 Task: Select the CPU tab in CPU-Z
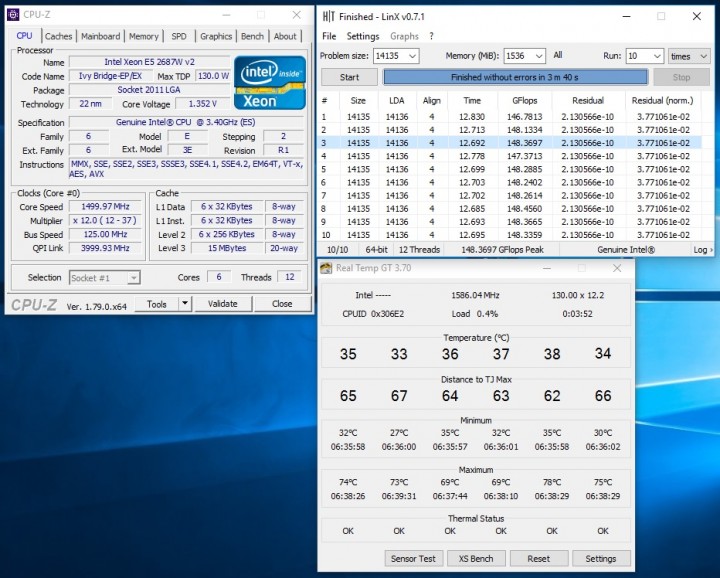pyautogui.click(x=24, y=36)
